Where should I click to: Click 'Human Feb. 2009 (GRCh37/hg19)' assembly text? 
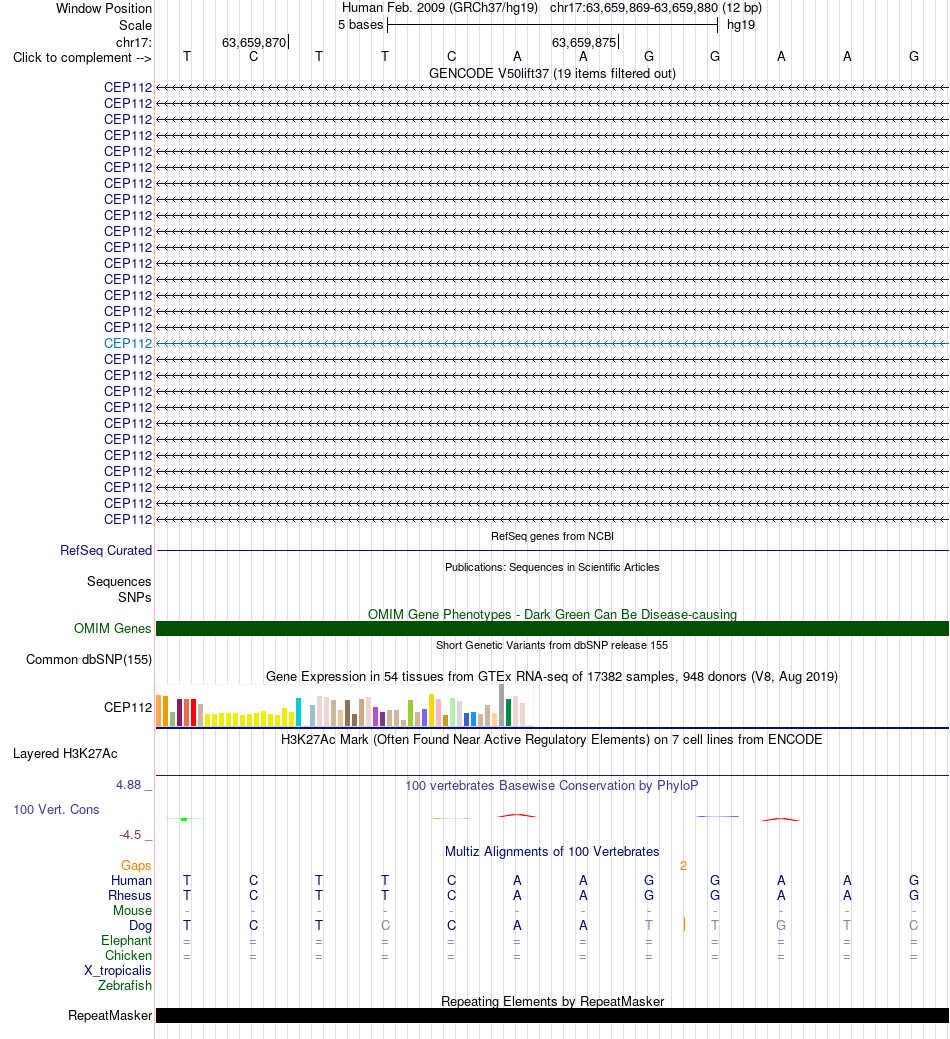[440, 8]
